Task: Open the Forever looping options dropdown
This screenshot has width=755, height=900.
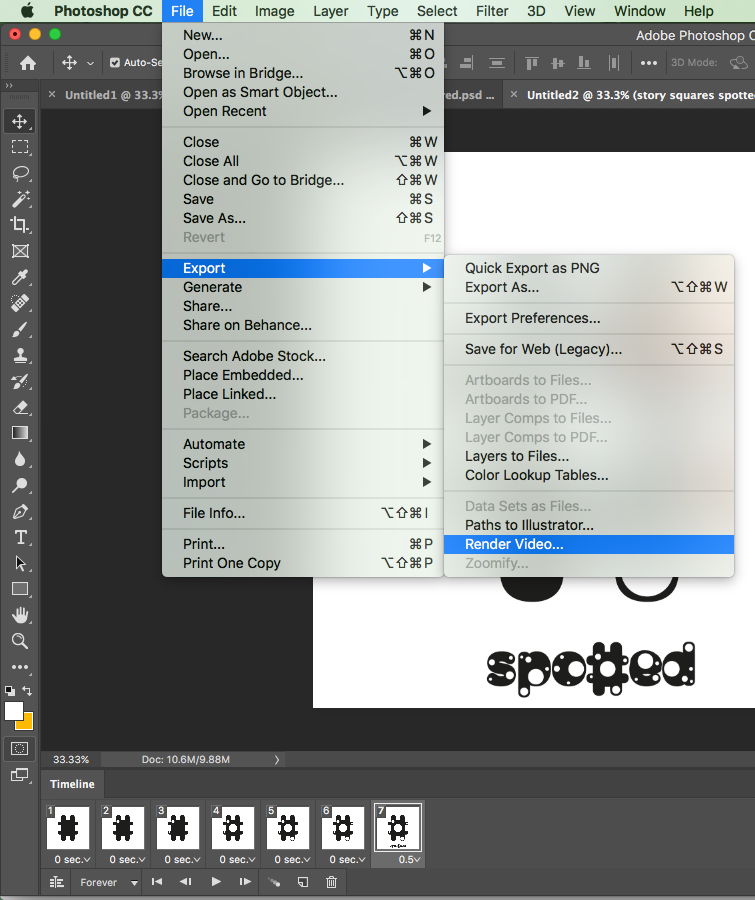Action: click(x=109, y=882)
